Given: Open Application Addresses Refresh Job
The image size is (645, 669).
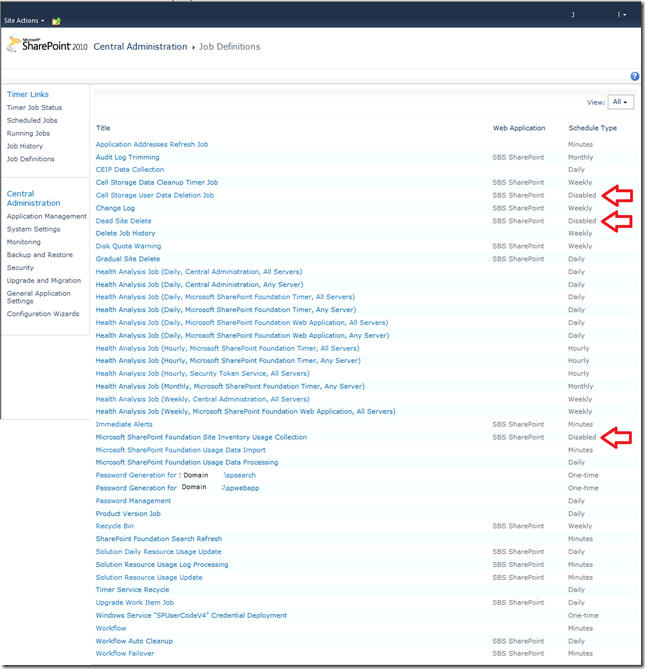Looking at the screenshot, I should click(x=152, y=144).
